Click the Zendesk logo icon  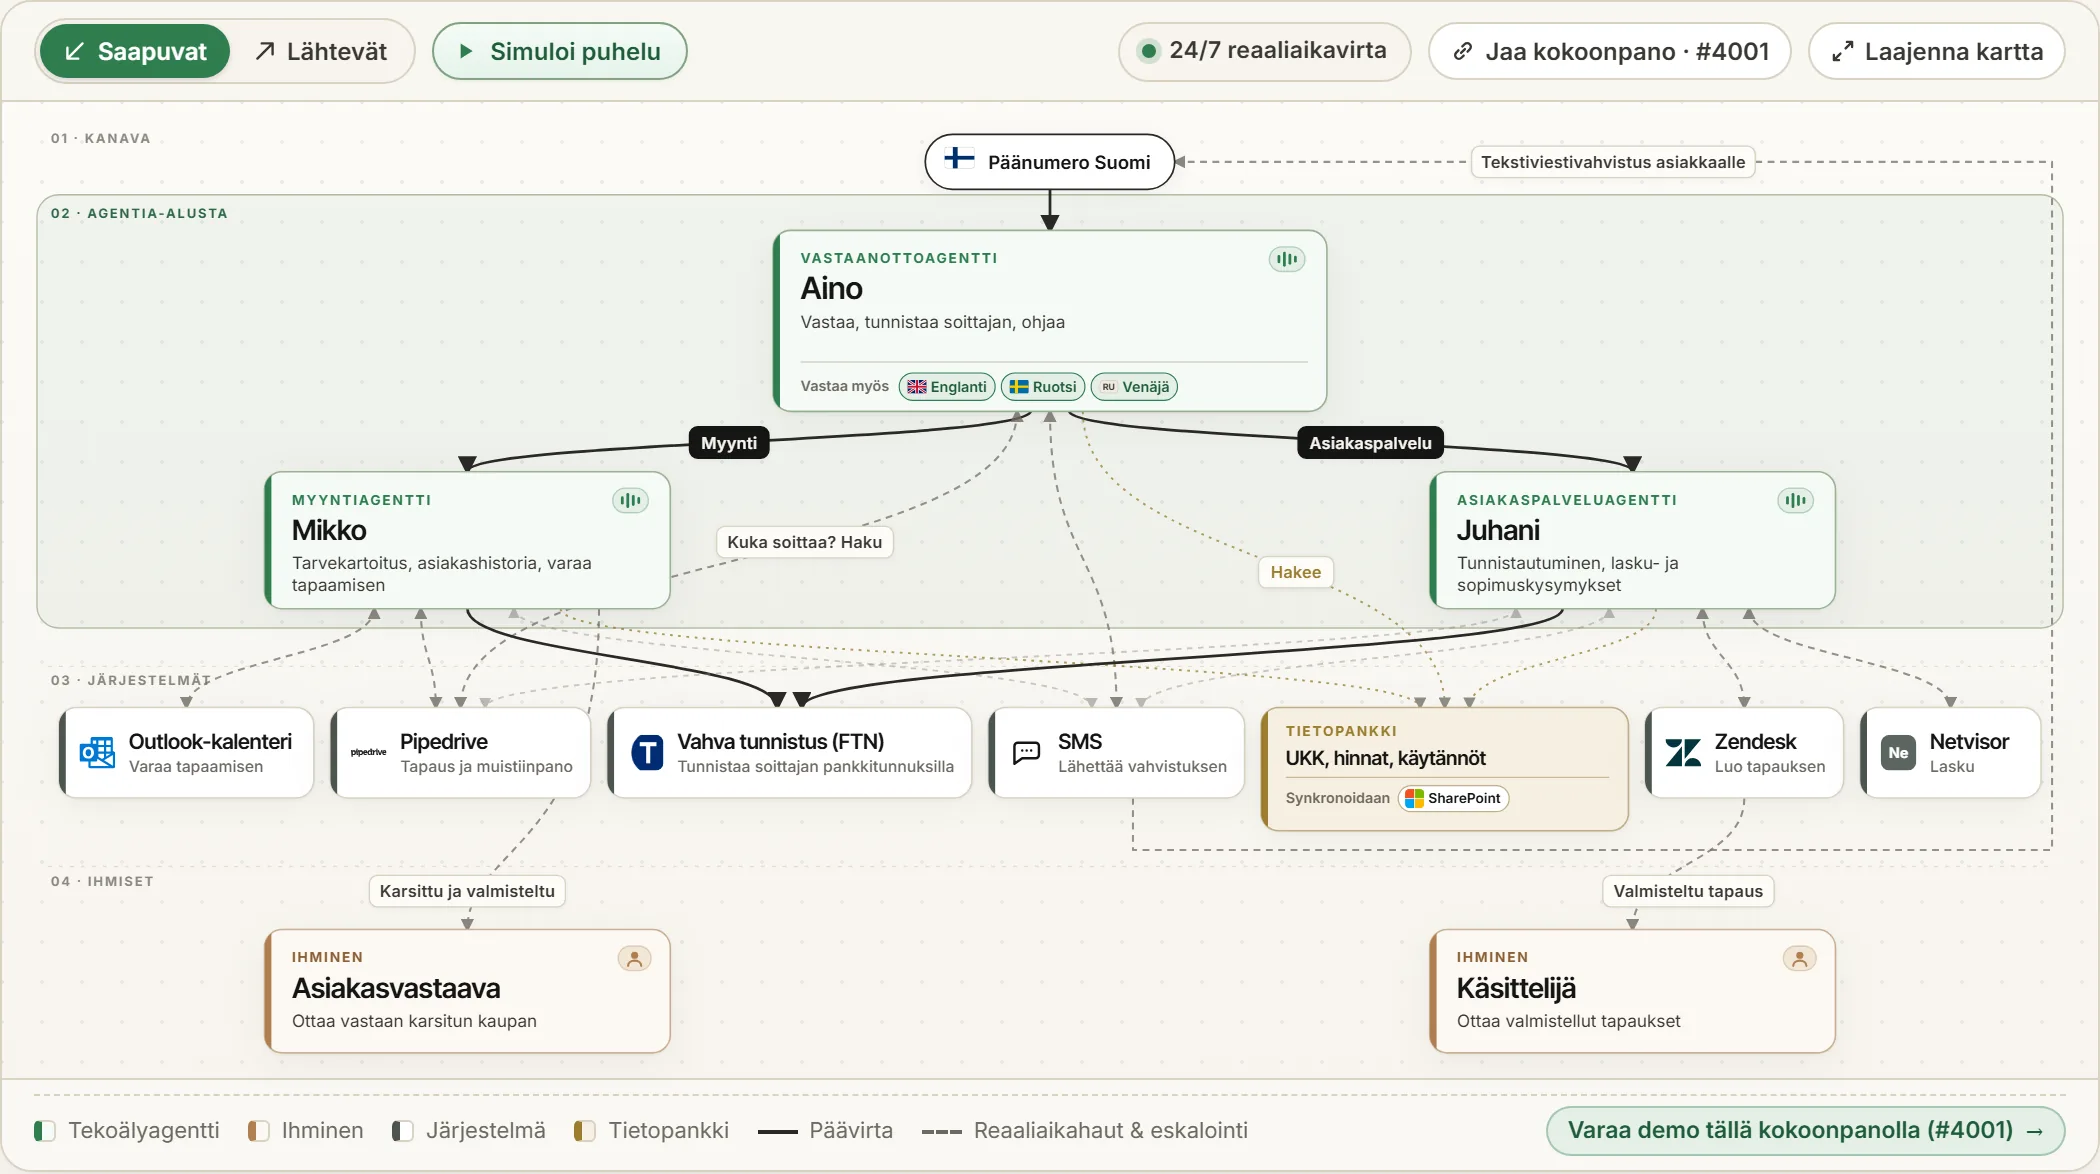tap(1683, 752)
